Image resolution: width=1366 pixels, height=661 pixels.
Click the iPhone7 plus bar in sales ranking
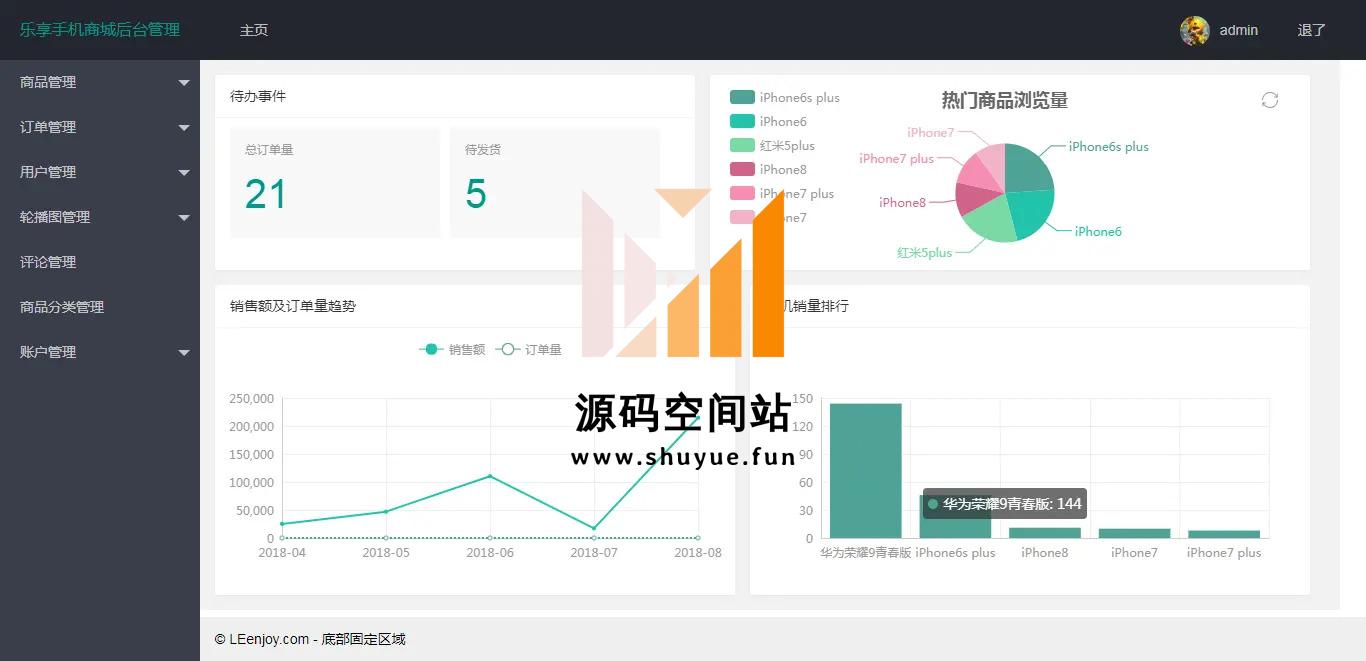click(x=1224, y=534)
